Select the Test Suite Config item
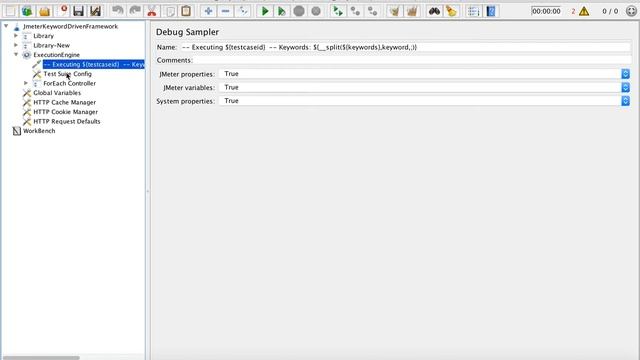Image resolution: width=640 pixels, height=360 pixels. [67, 74]
